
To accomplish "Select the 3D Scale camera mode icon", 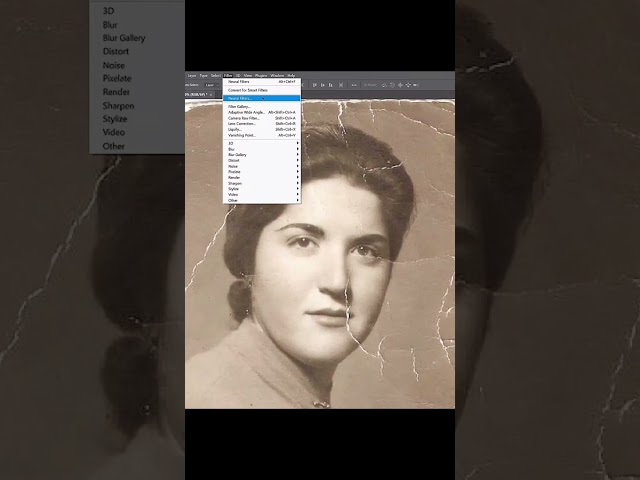I will pyautogui.click(x=416, y=85).
